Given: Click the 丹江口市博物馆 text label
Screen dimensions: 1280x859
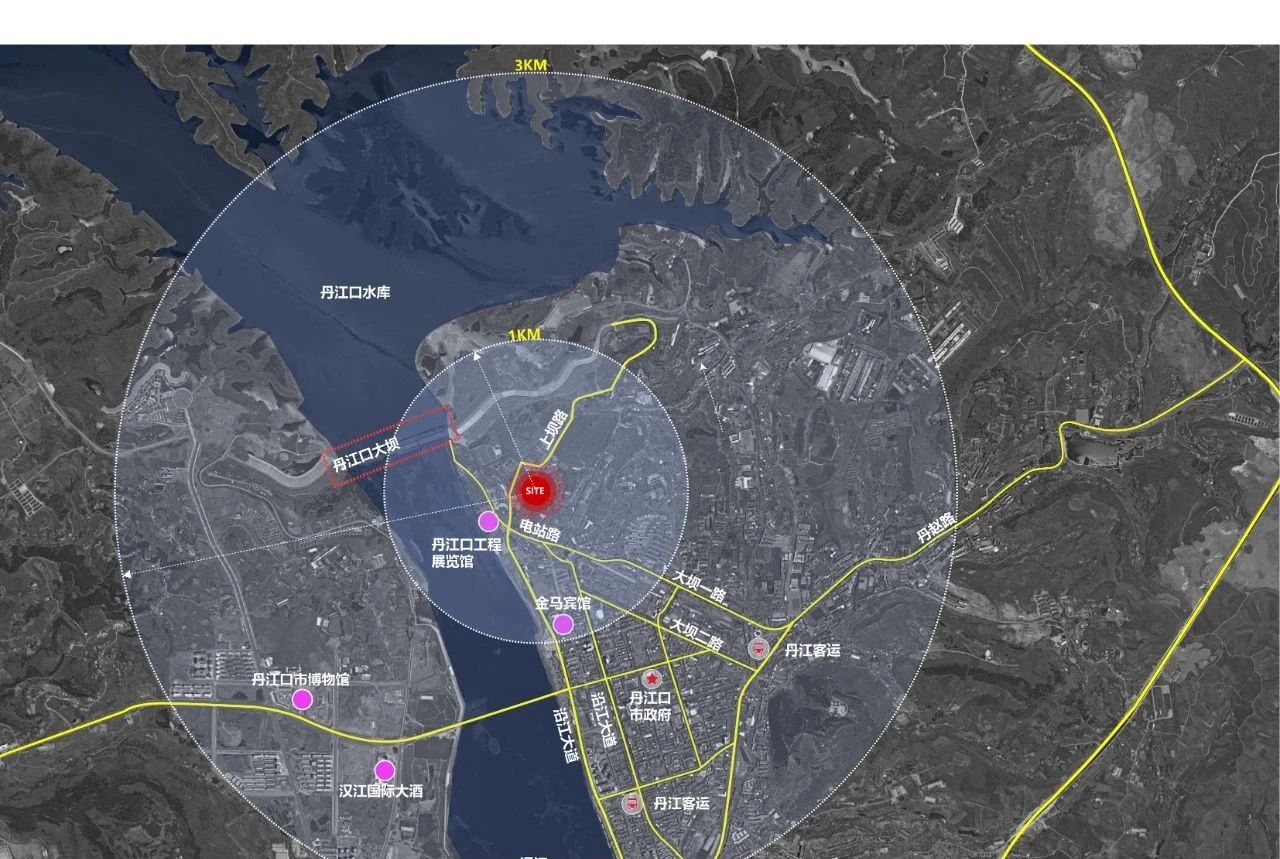Looking at the screenshot, I should [x=300, y=680].
